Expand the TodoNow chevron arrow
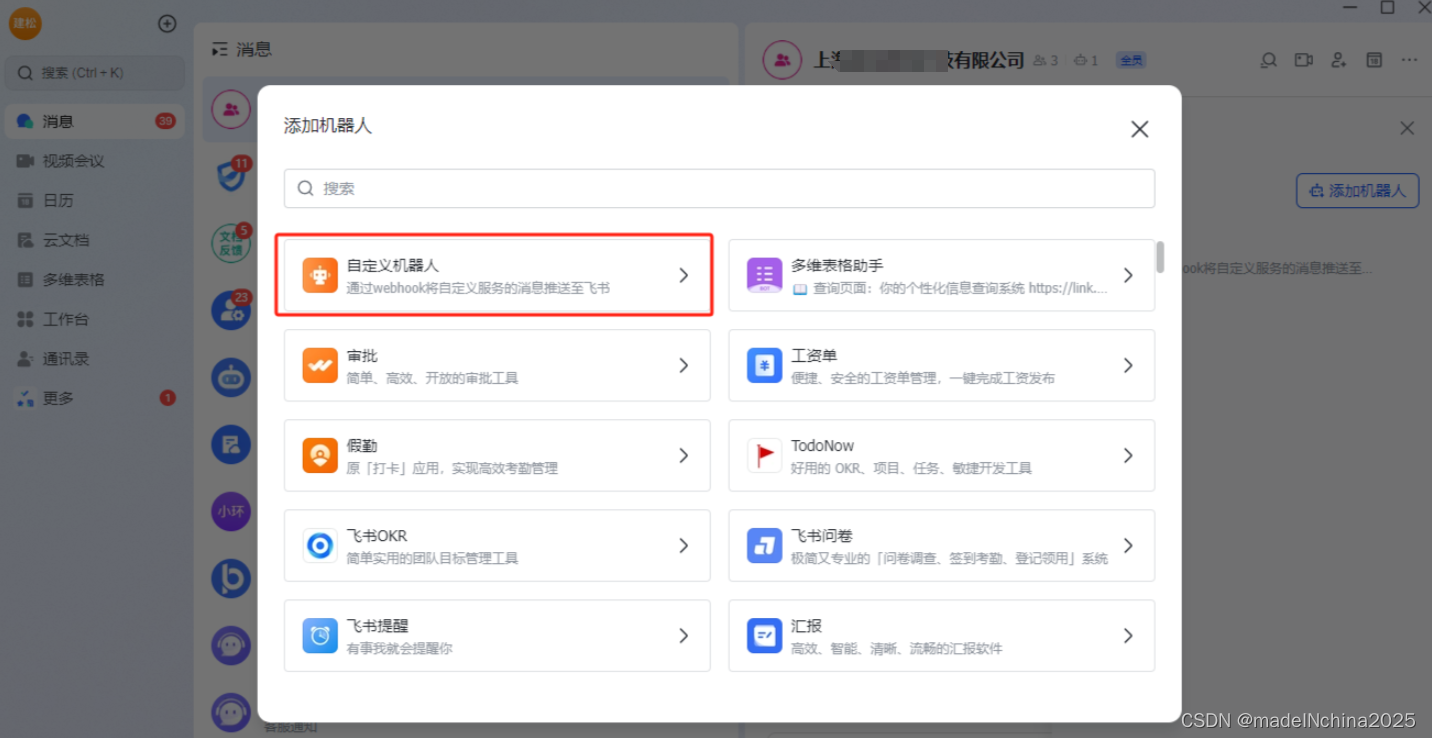 click(1128, 455)
